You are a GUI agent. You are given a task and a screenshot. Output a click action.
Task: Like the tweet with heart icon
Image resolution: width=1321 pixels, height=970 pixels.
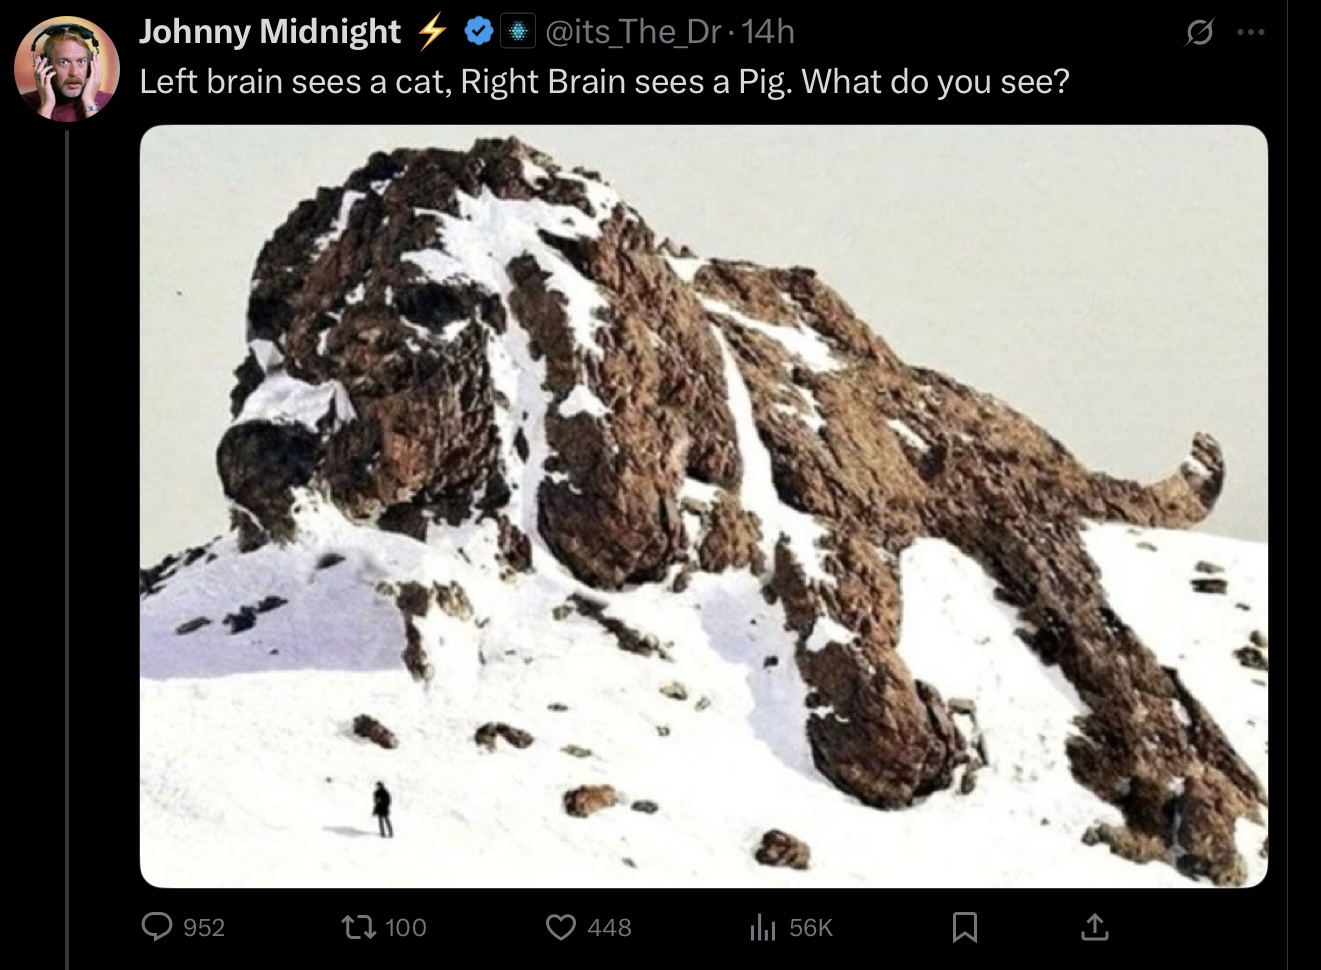pos(560,927)
